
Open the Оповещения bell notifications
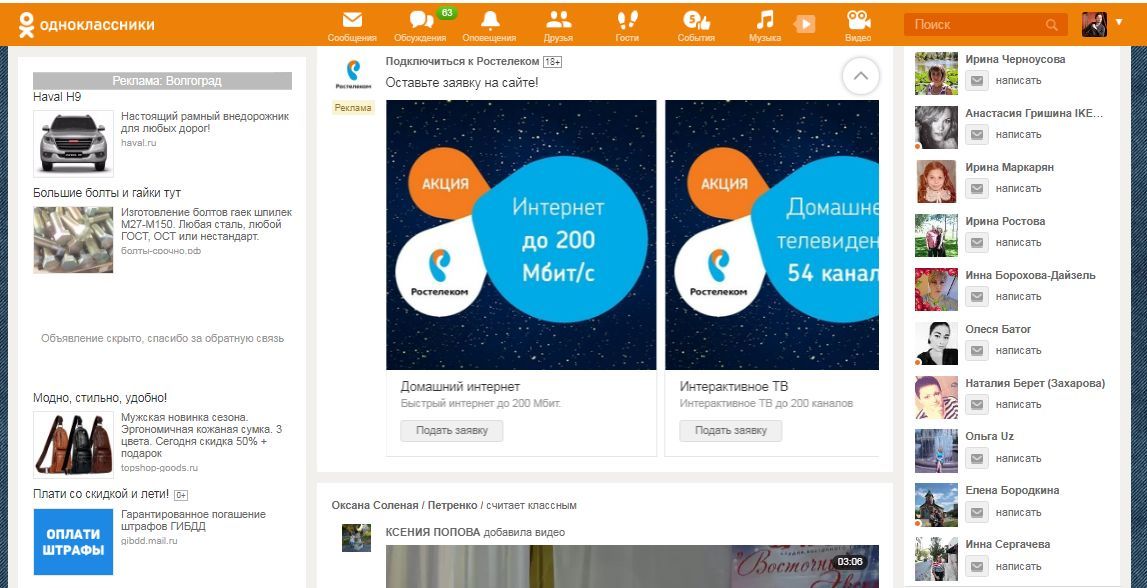tap(489, 26)
